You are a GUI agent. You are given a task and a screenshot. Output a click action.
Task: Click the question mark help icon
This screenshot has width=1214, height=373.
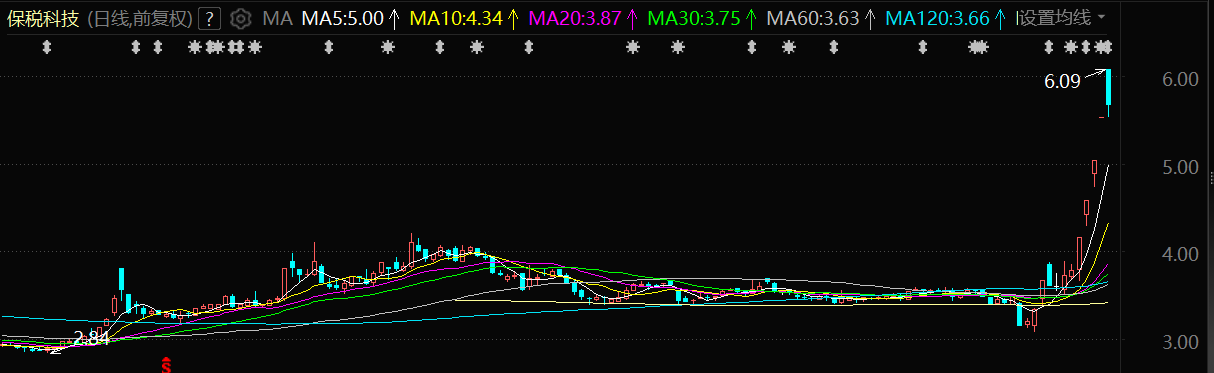[x=209, y=18]
